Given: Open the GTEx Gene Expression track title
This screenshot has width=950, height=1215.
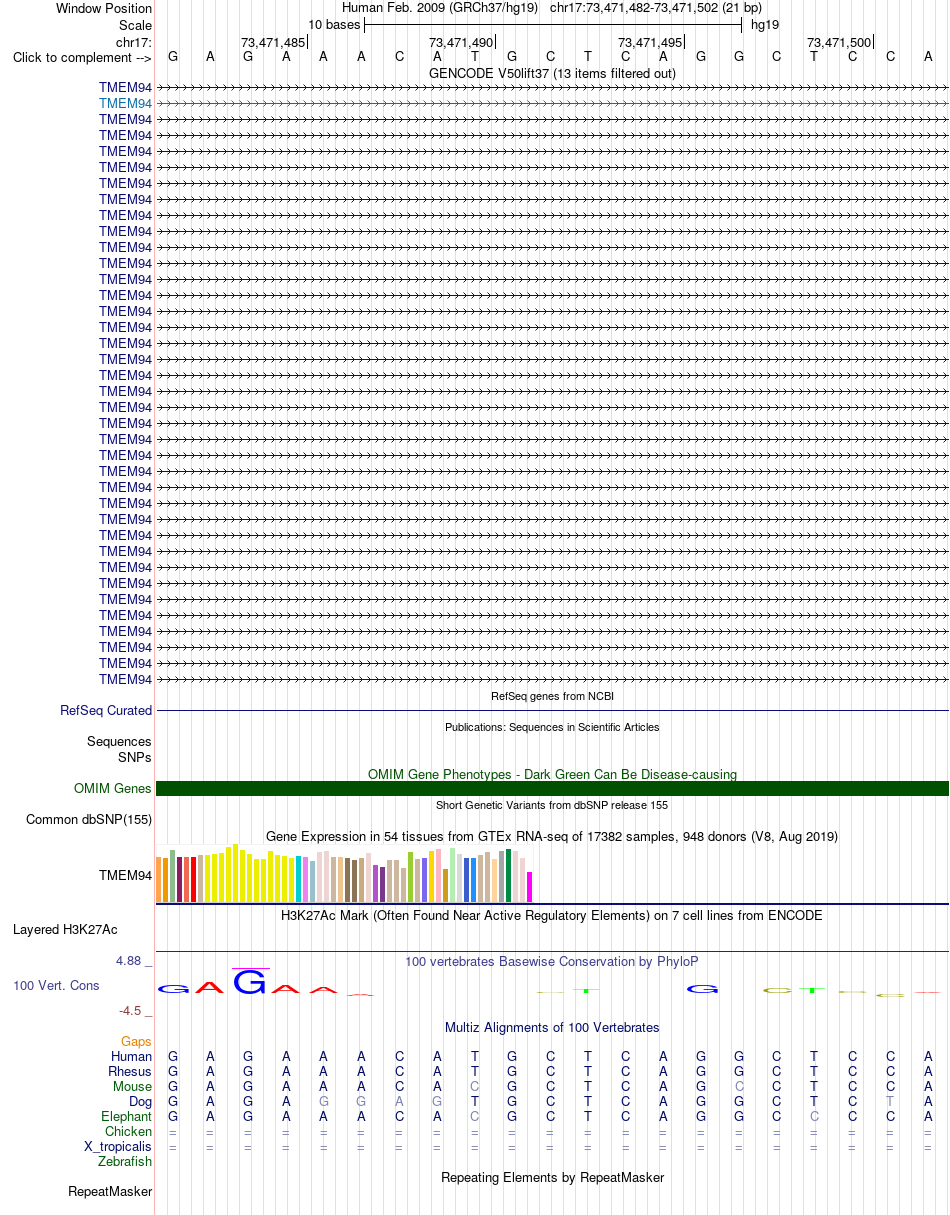Looking at the screenshot, I should point(552,836).
